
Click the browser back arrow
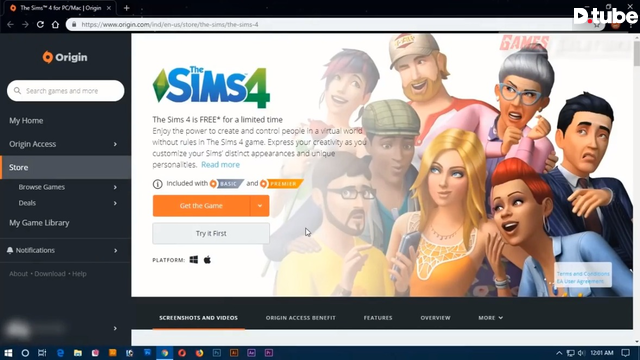click(x=10, y=24)
